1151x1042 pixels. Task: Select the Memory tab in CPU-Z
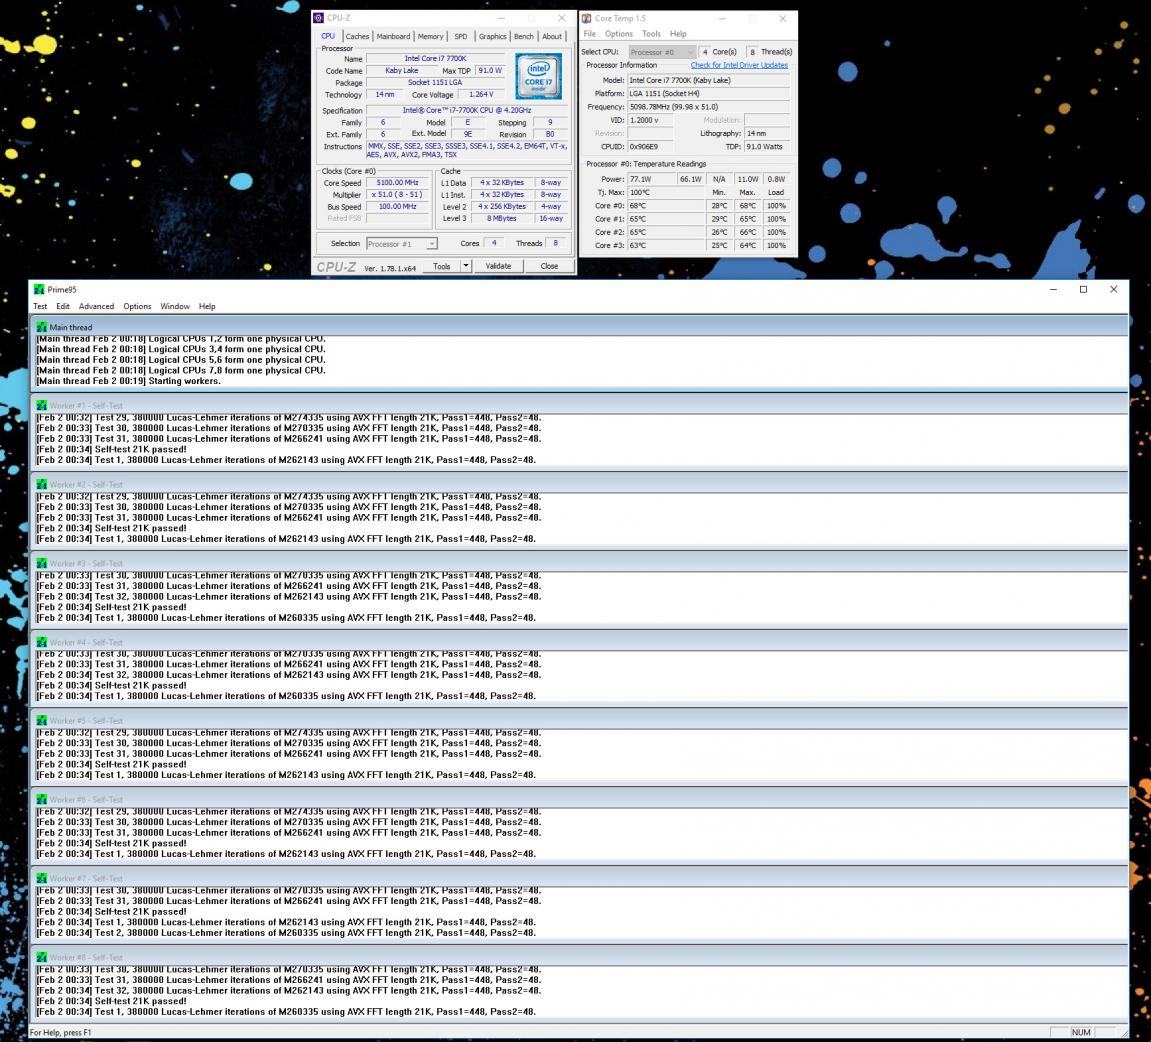[x=430, y=37]
